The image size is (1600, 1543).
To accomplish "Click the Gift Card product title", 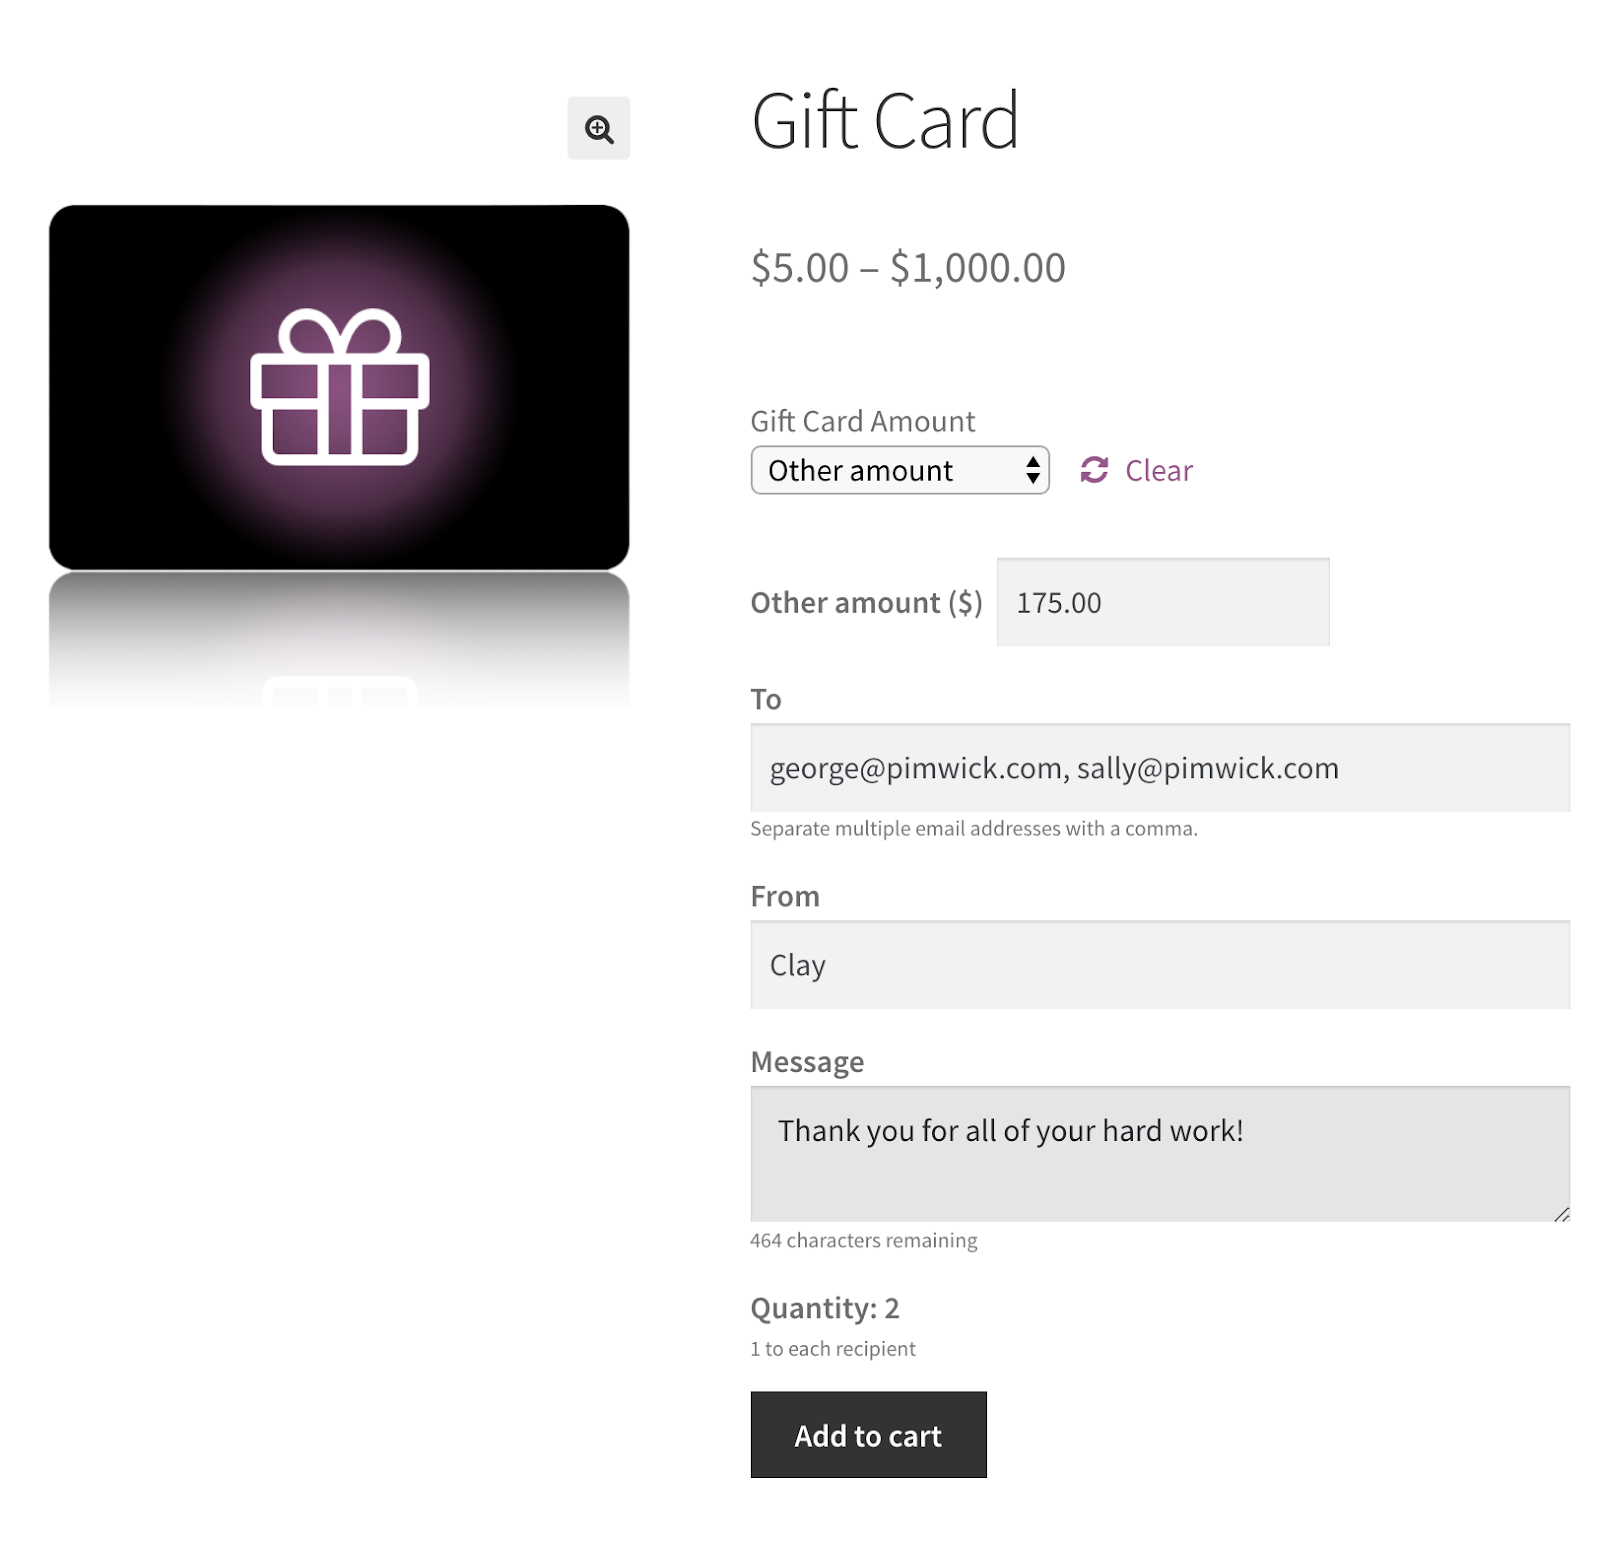I will click(885, 121).
